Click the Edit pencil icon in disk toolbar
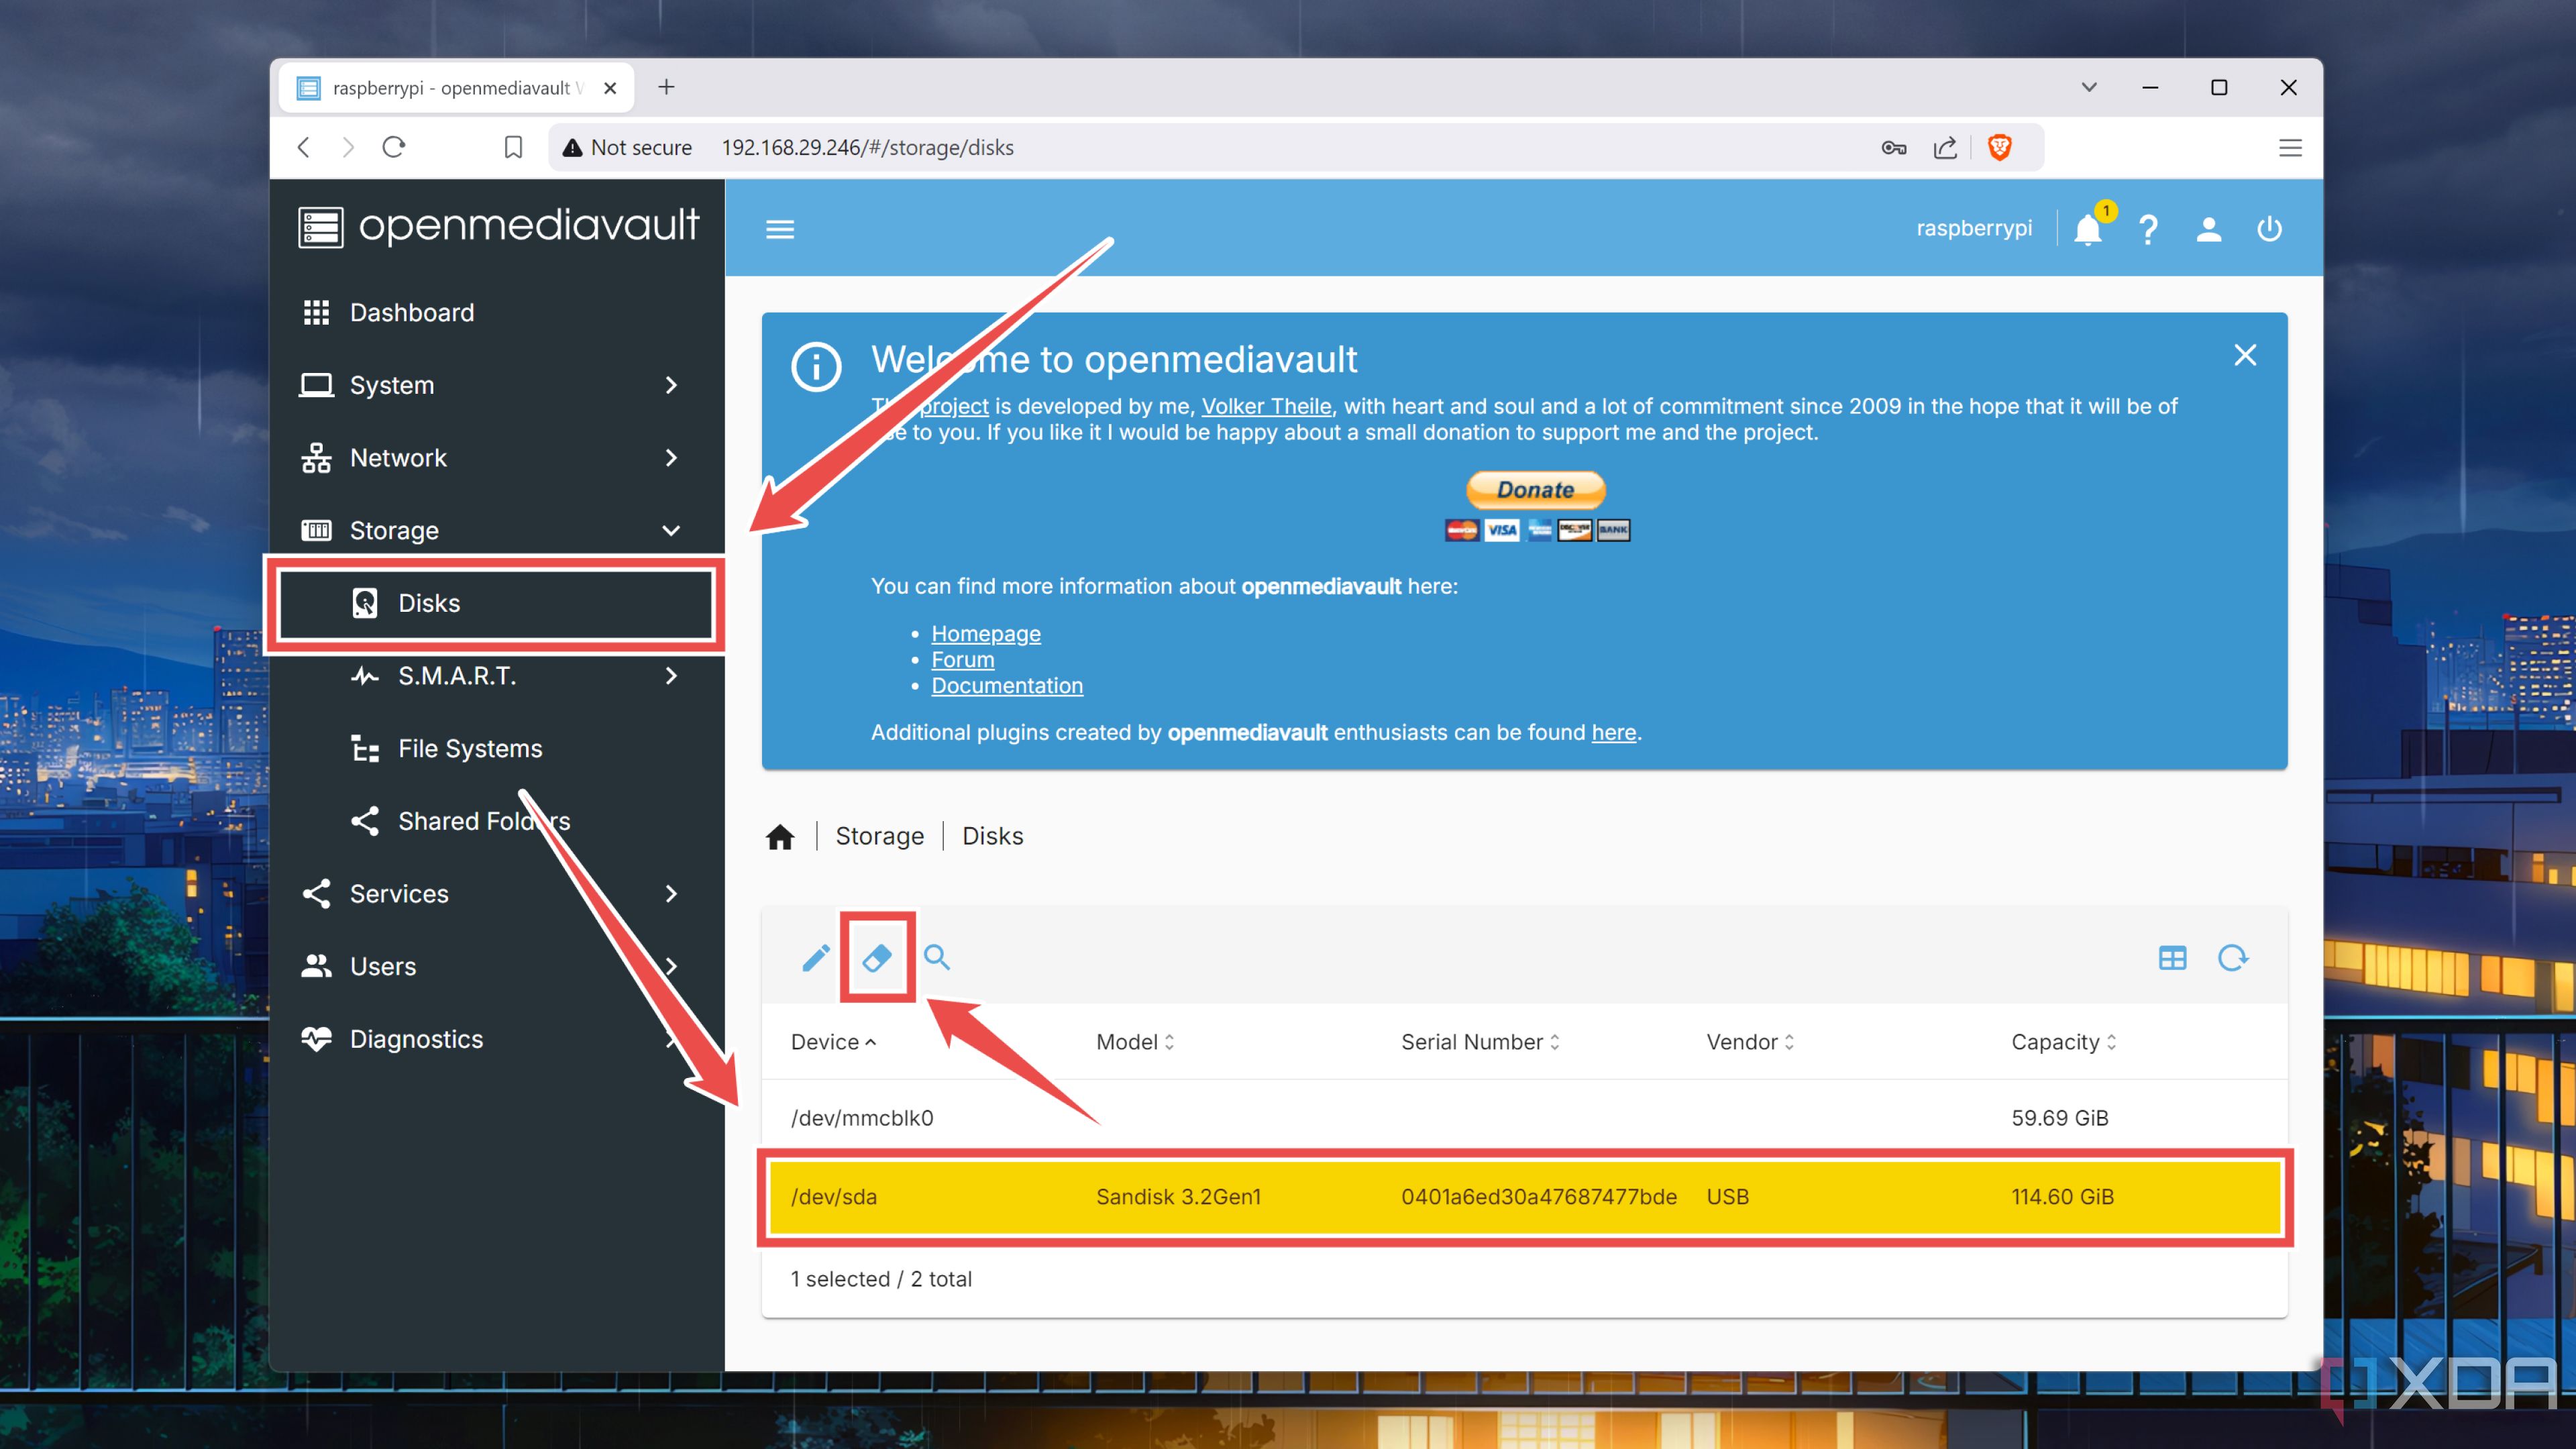2576x1449 pixels. (816, 958)
